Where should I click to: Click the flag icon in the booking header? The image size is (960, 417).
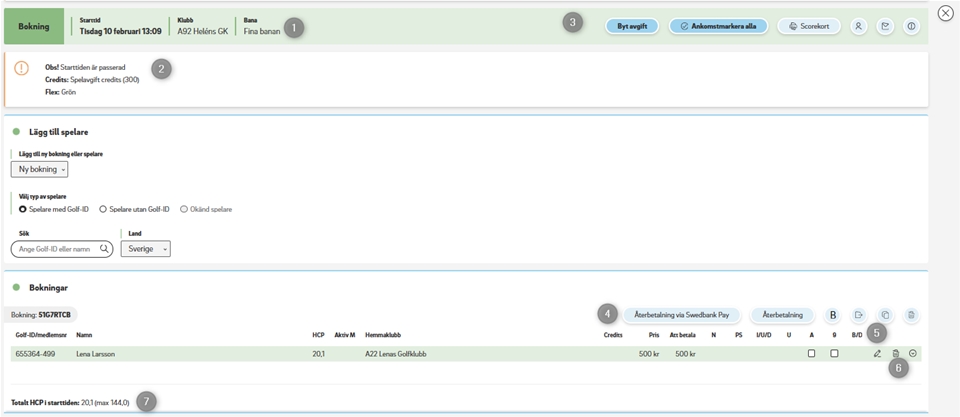pos(885,27)
